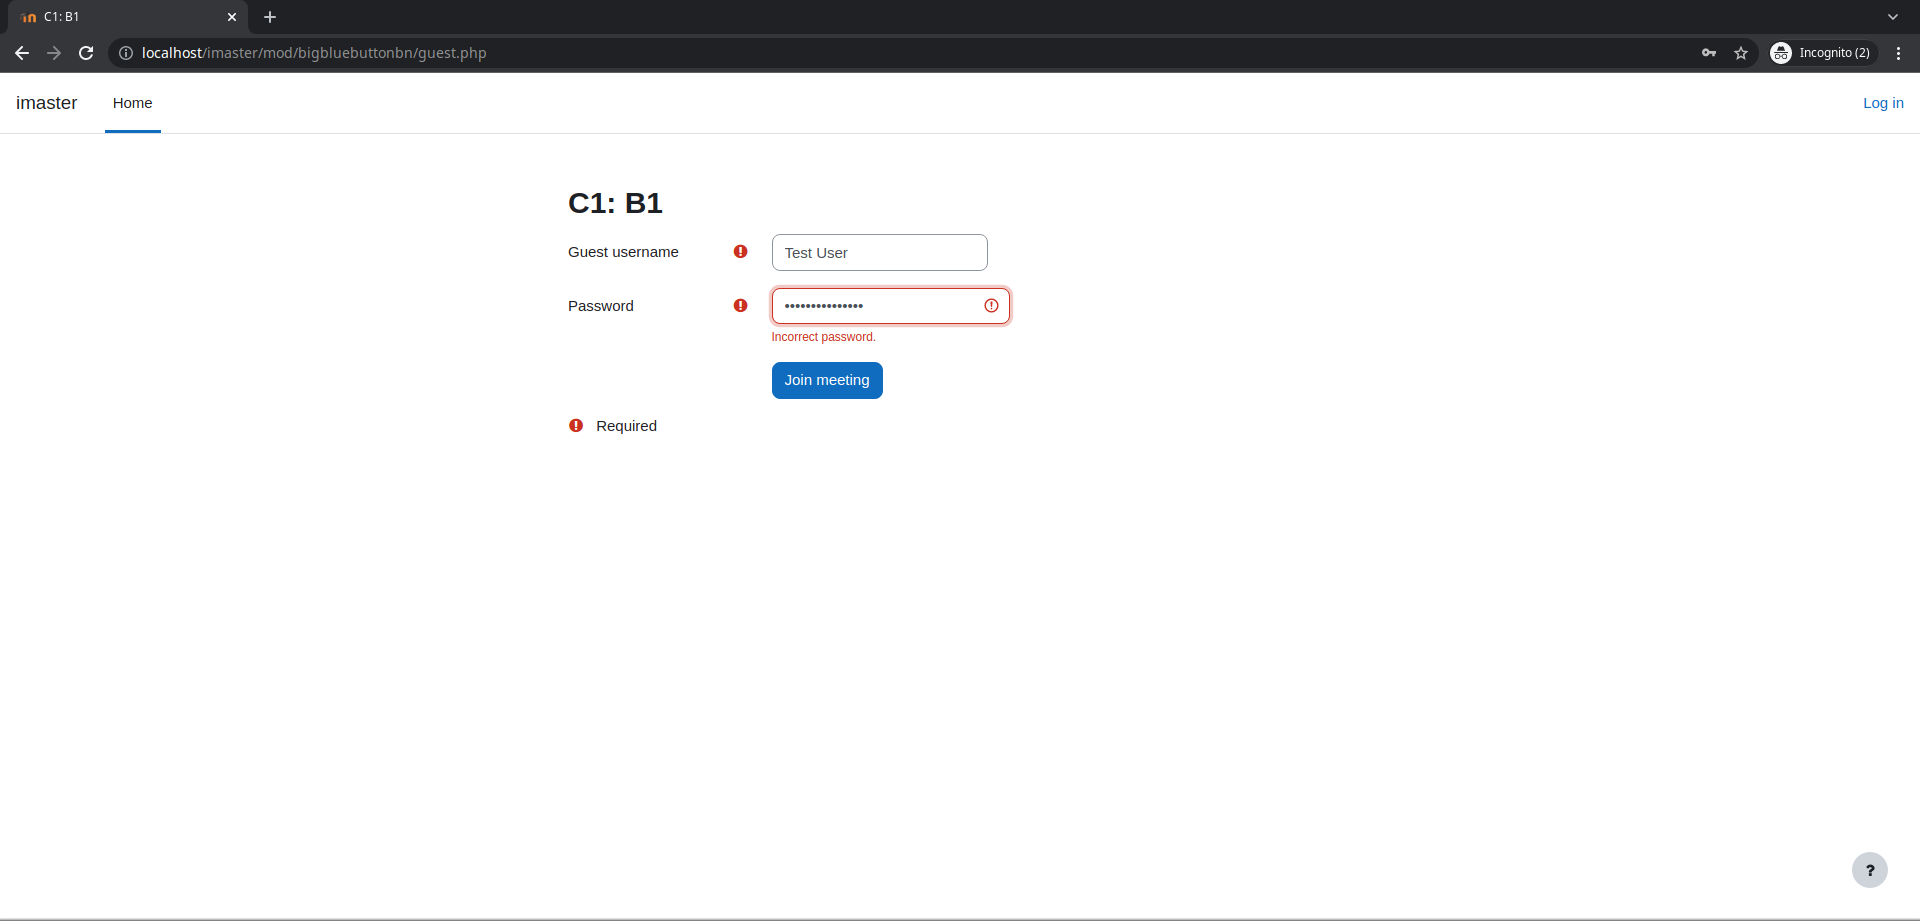Click the error icon inside Password field

(991, 306)
